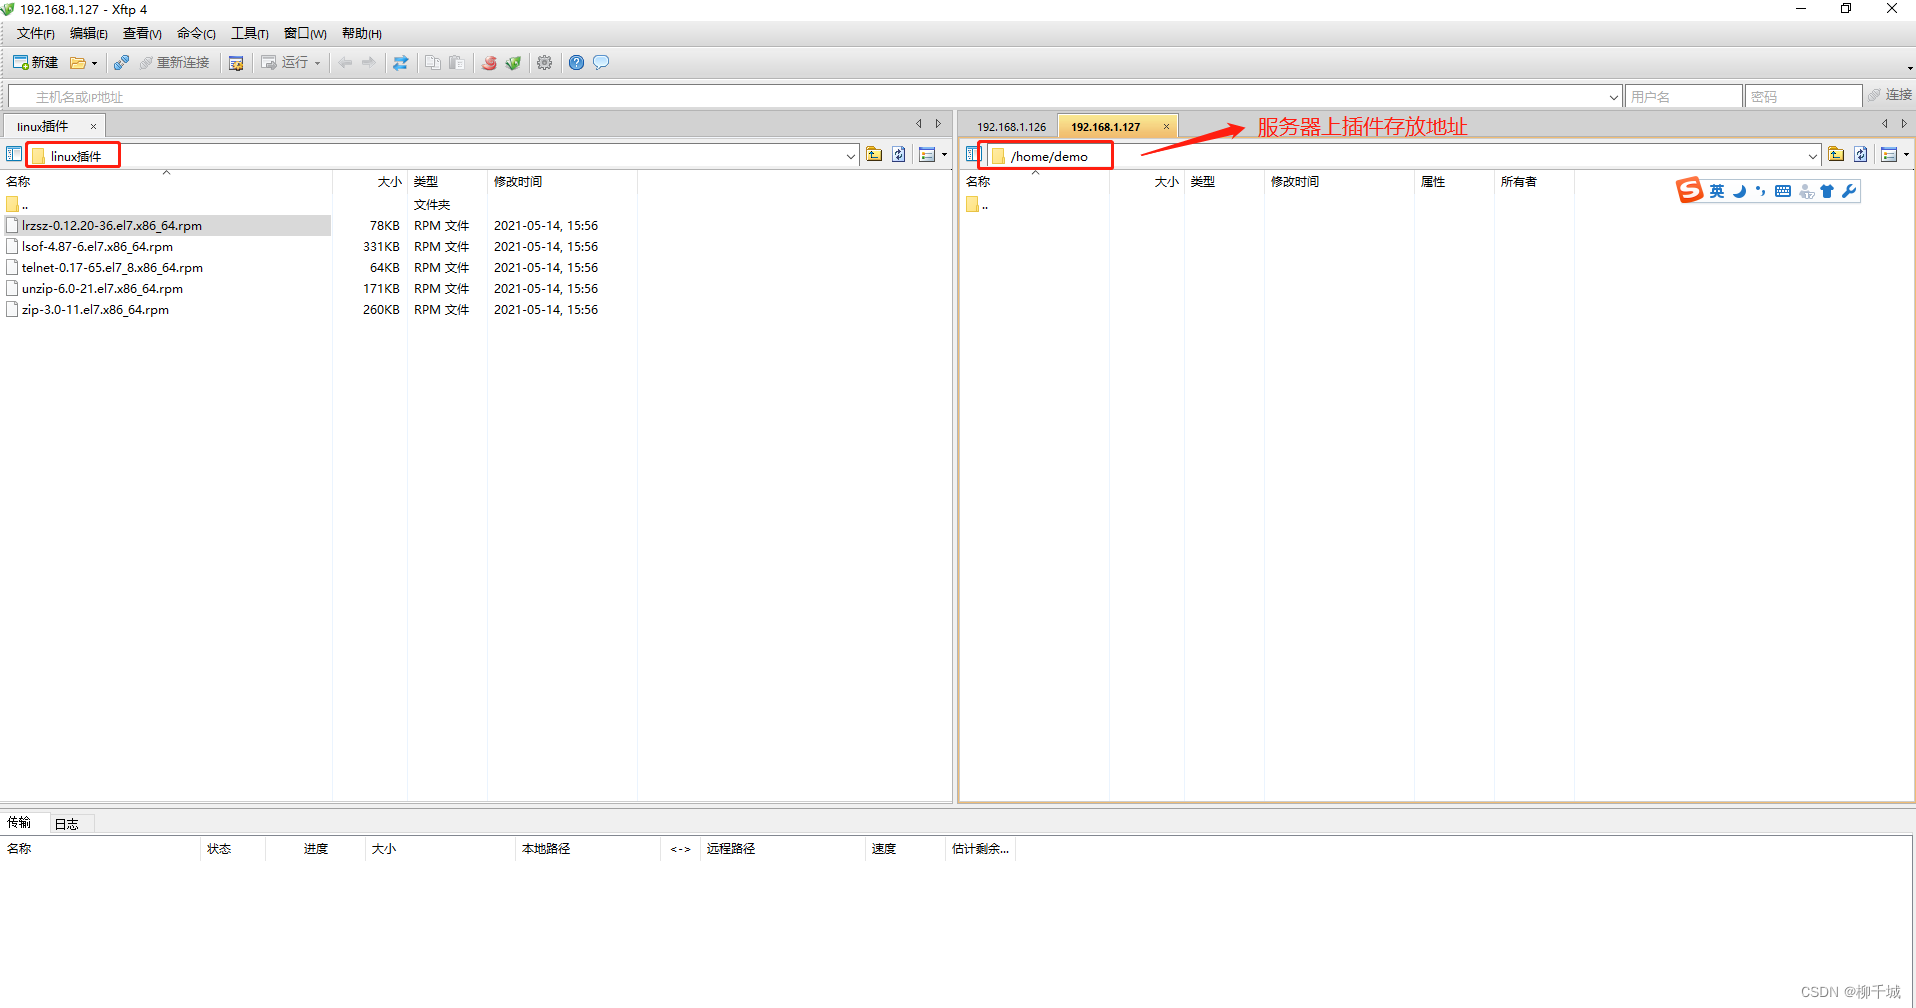1916x1008 pixels.
Task: Click the Sogou input method S logo
Action: (x=1689, y=190)
